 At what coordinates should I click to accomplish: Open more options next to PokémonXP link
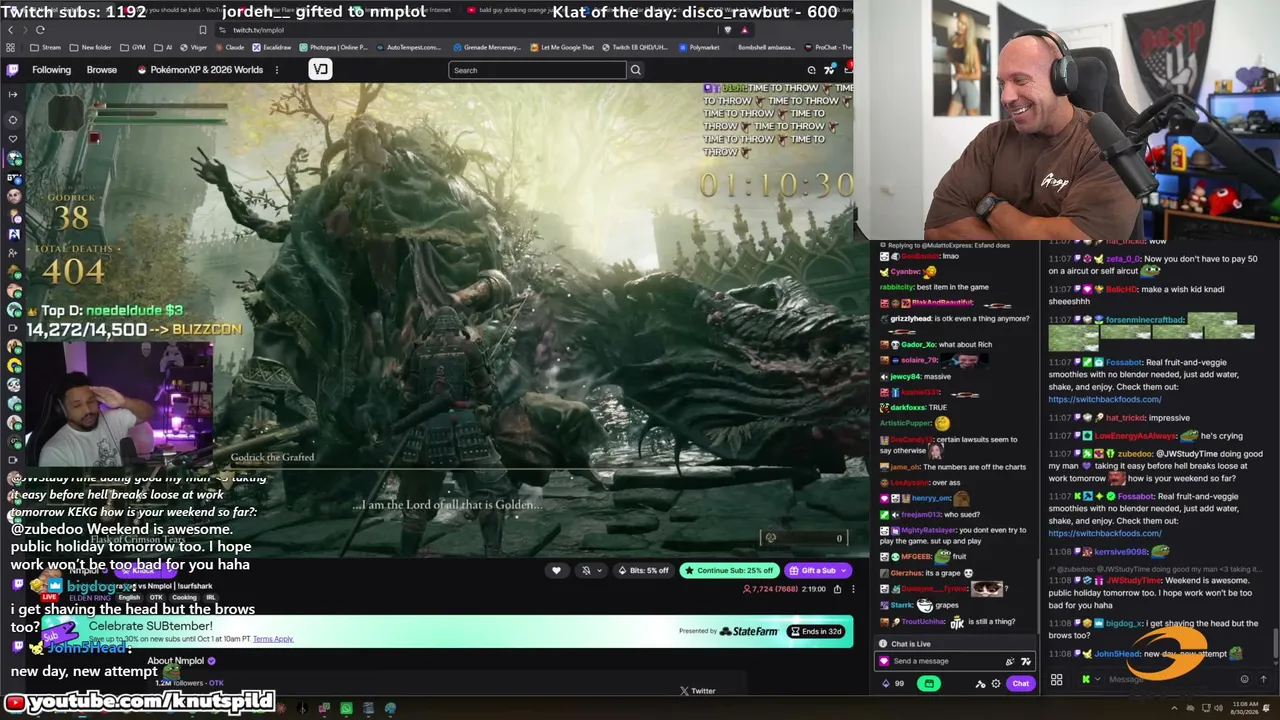click(277, 70)
